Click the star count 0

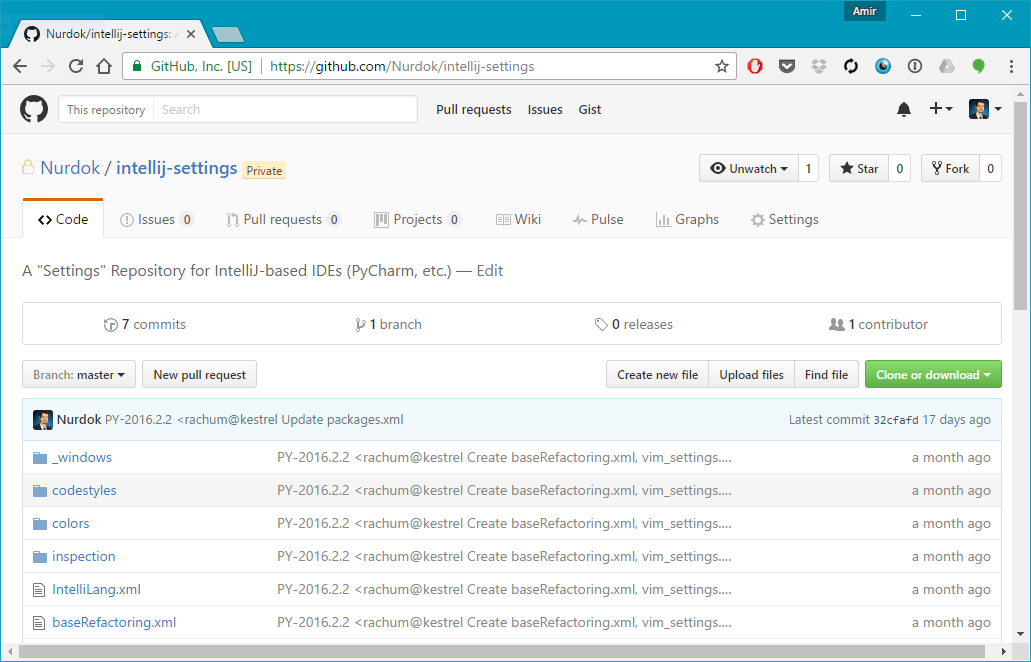[x=899, y=168]
